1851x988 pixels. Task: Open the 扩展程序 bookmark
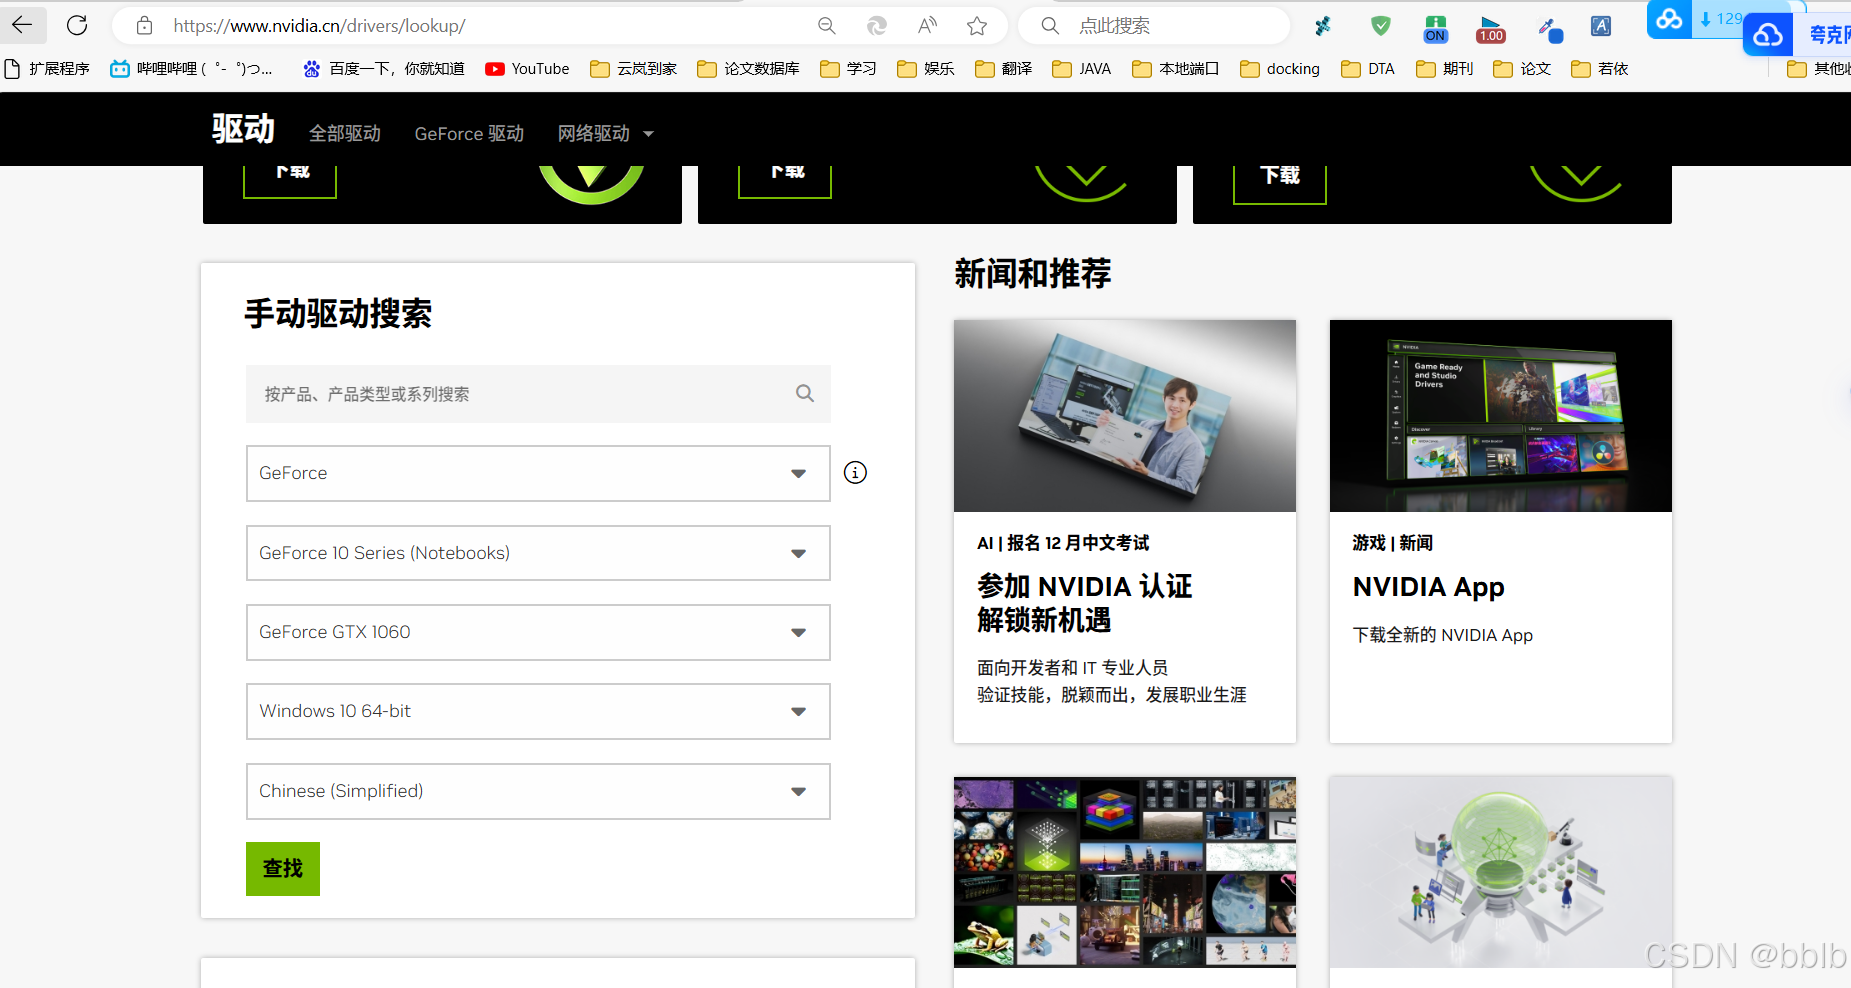(x=47, y=69)
